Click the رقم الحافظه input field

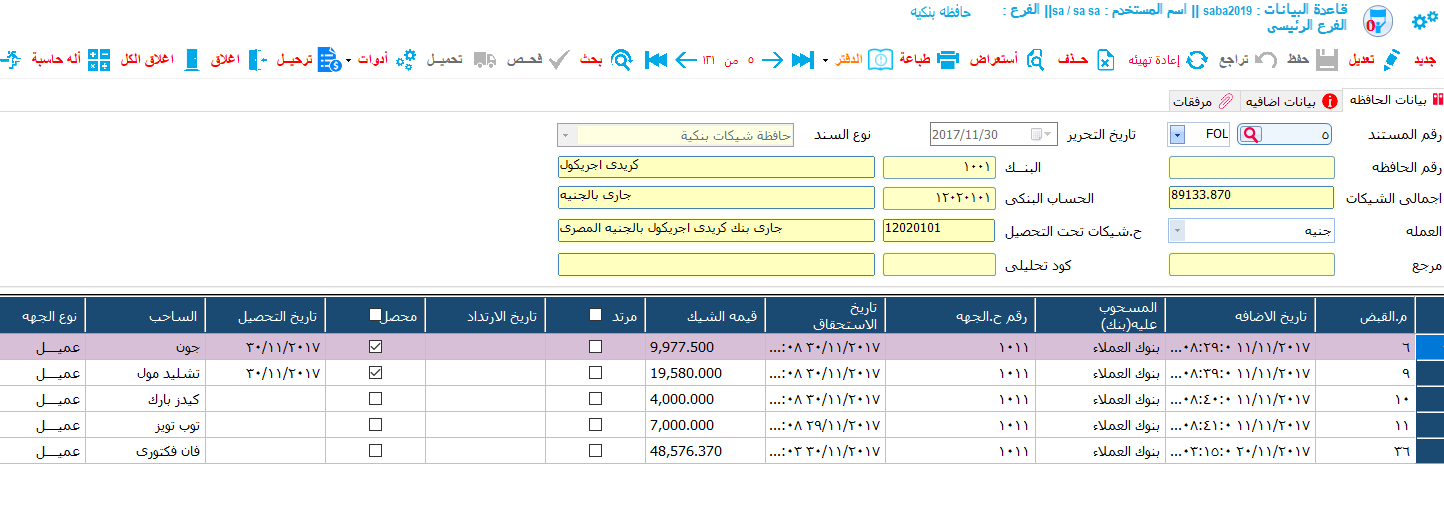click(x=1252, y=167)
